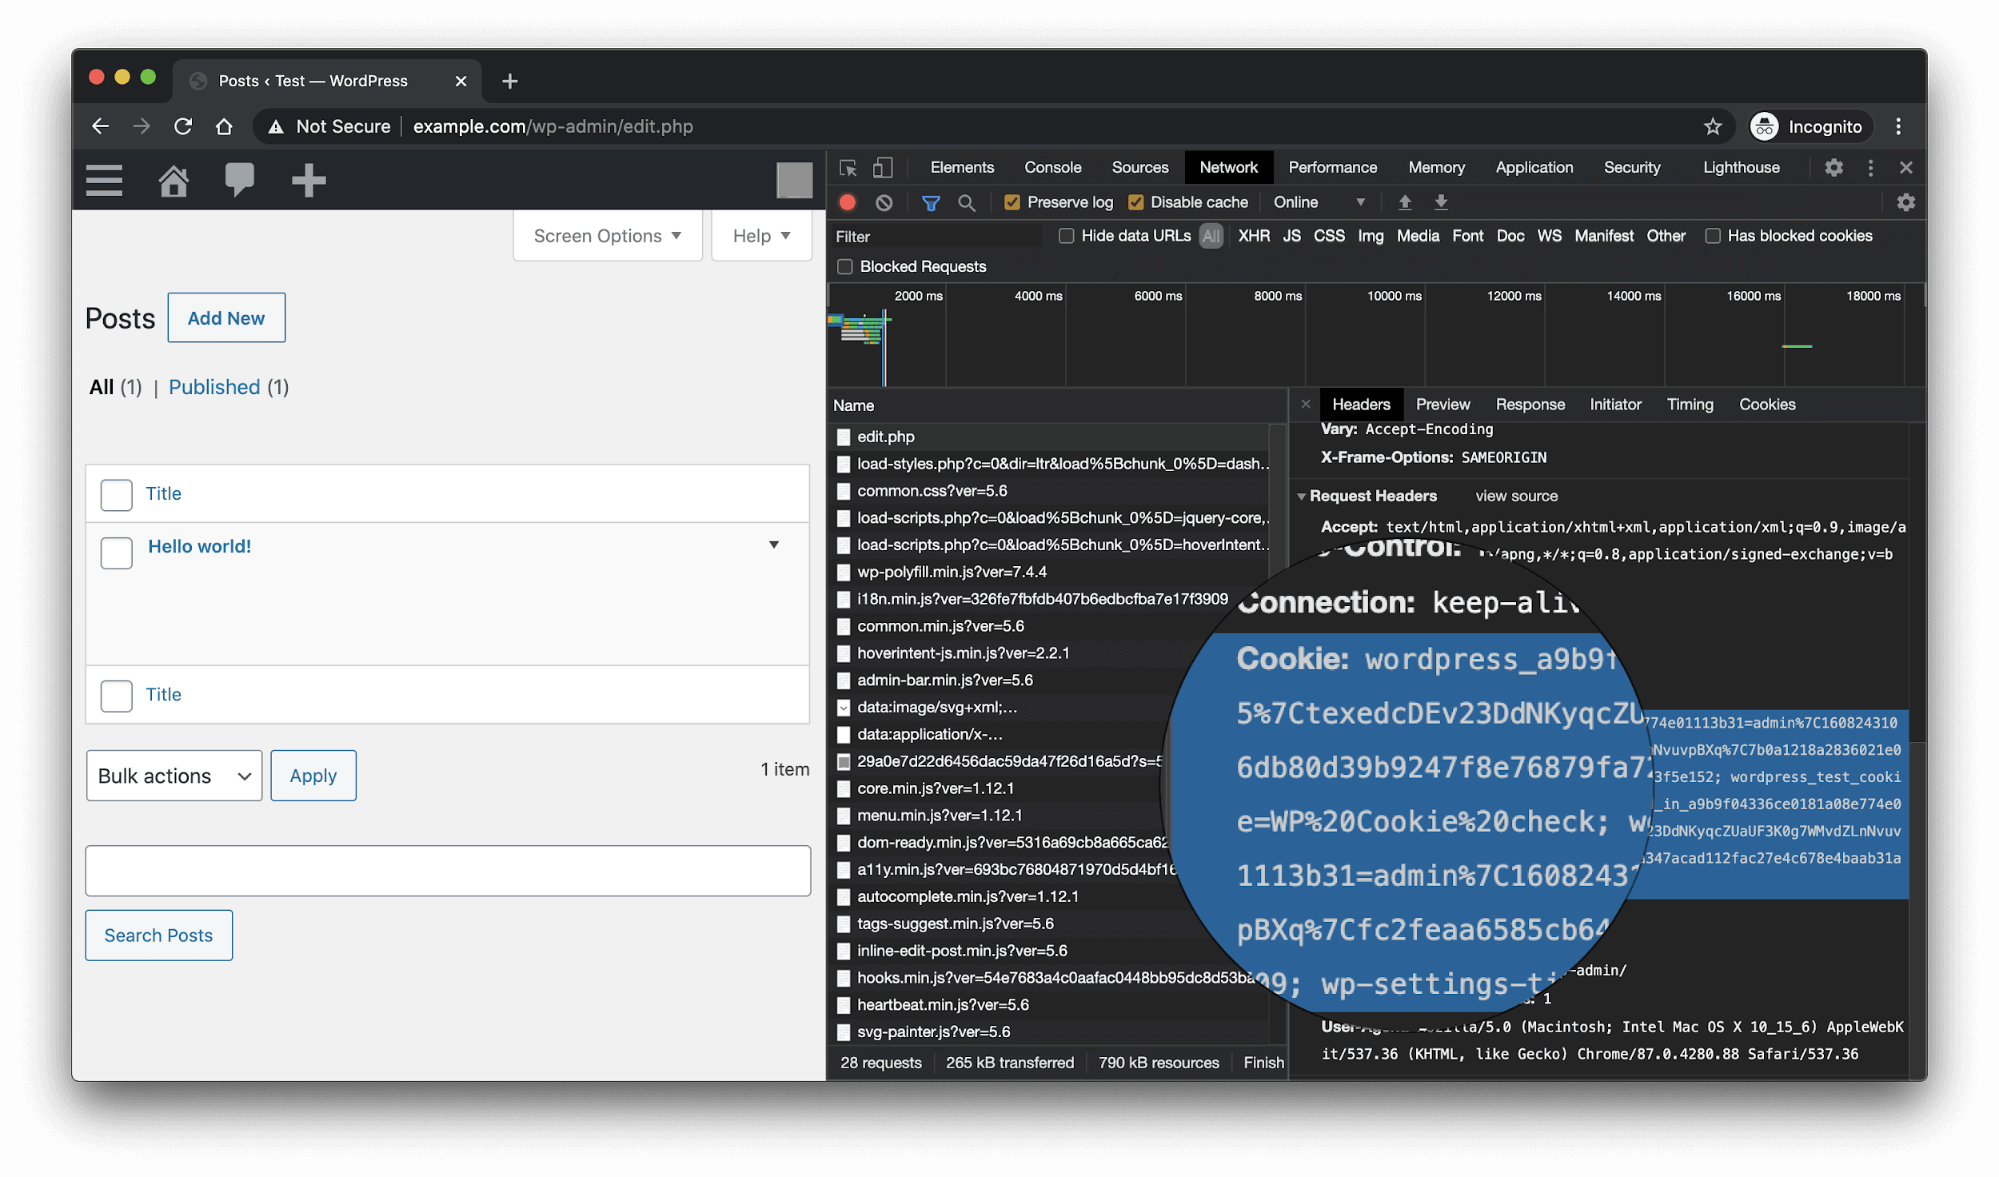1999x1177 pixels.
Task: Open the Timing tab for the request
Action: pyautogui.click(x=1689, y=404)
